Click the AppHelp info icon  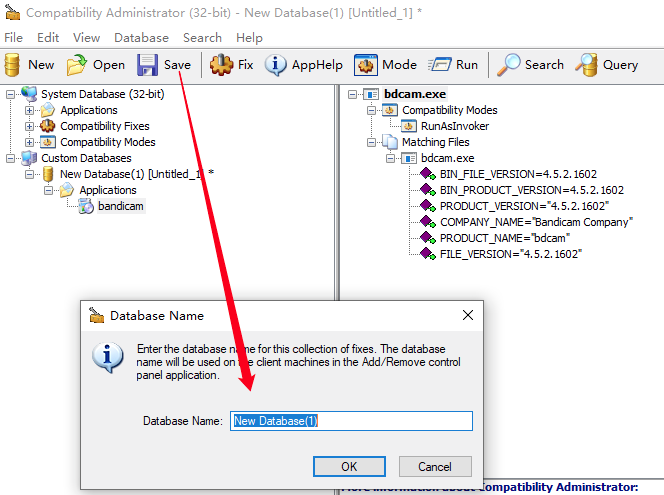click(275, 65)
